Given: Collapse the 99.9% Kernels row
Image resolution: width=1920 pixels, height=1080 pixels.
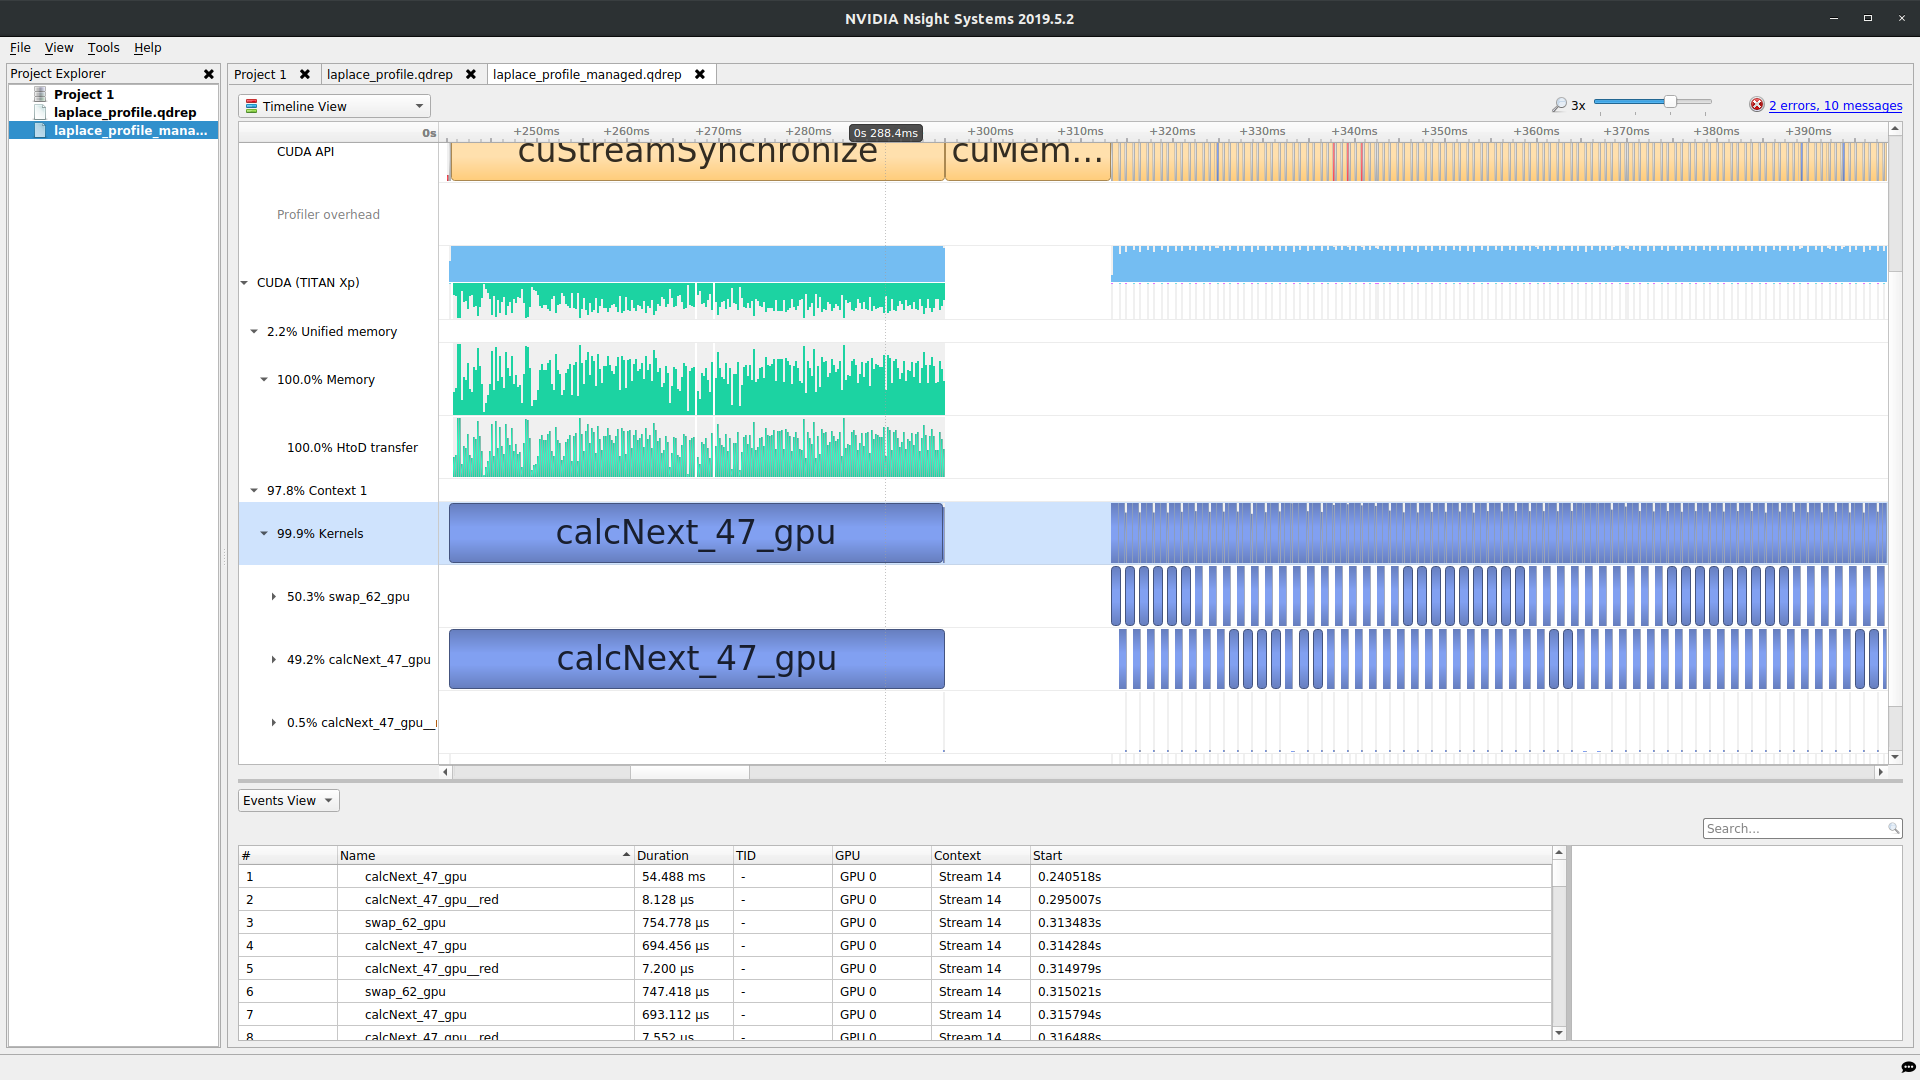Looking at the screenshot, I should coord(264,534).
